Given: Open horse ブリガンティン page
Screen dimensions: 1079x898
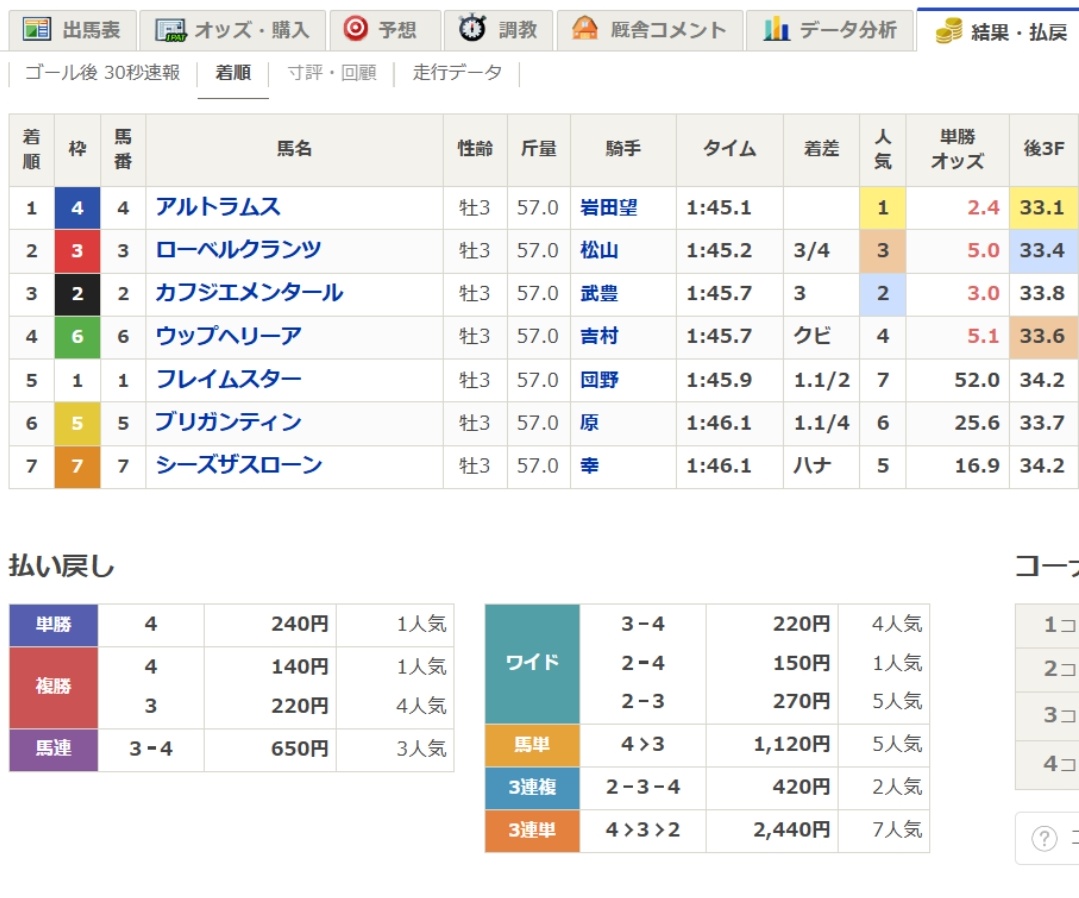Looking at the screenshot, I should [x=228, y=422].
